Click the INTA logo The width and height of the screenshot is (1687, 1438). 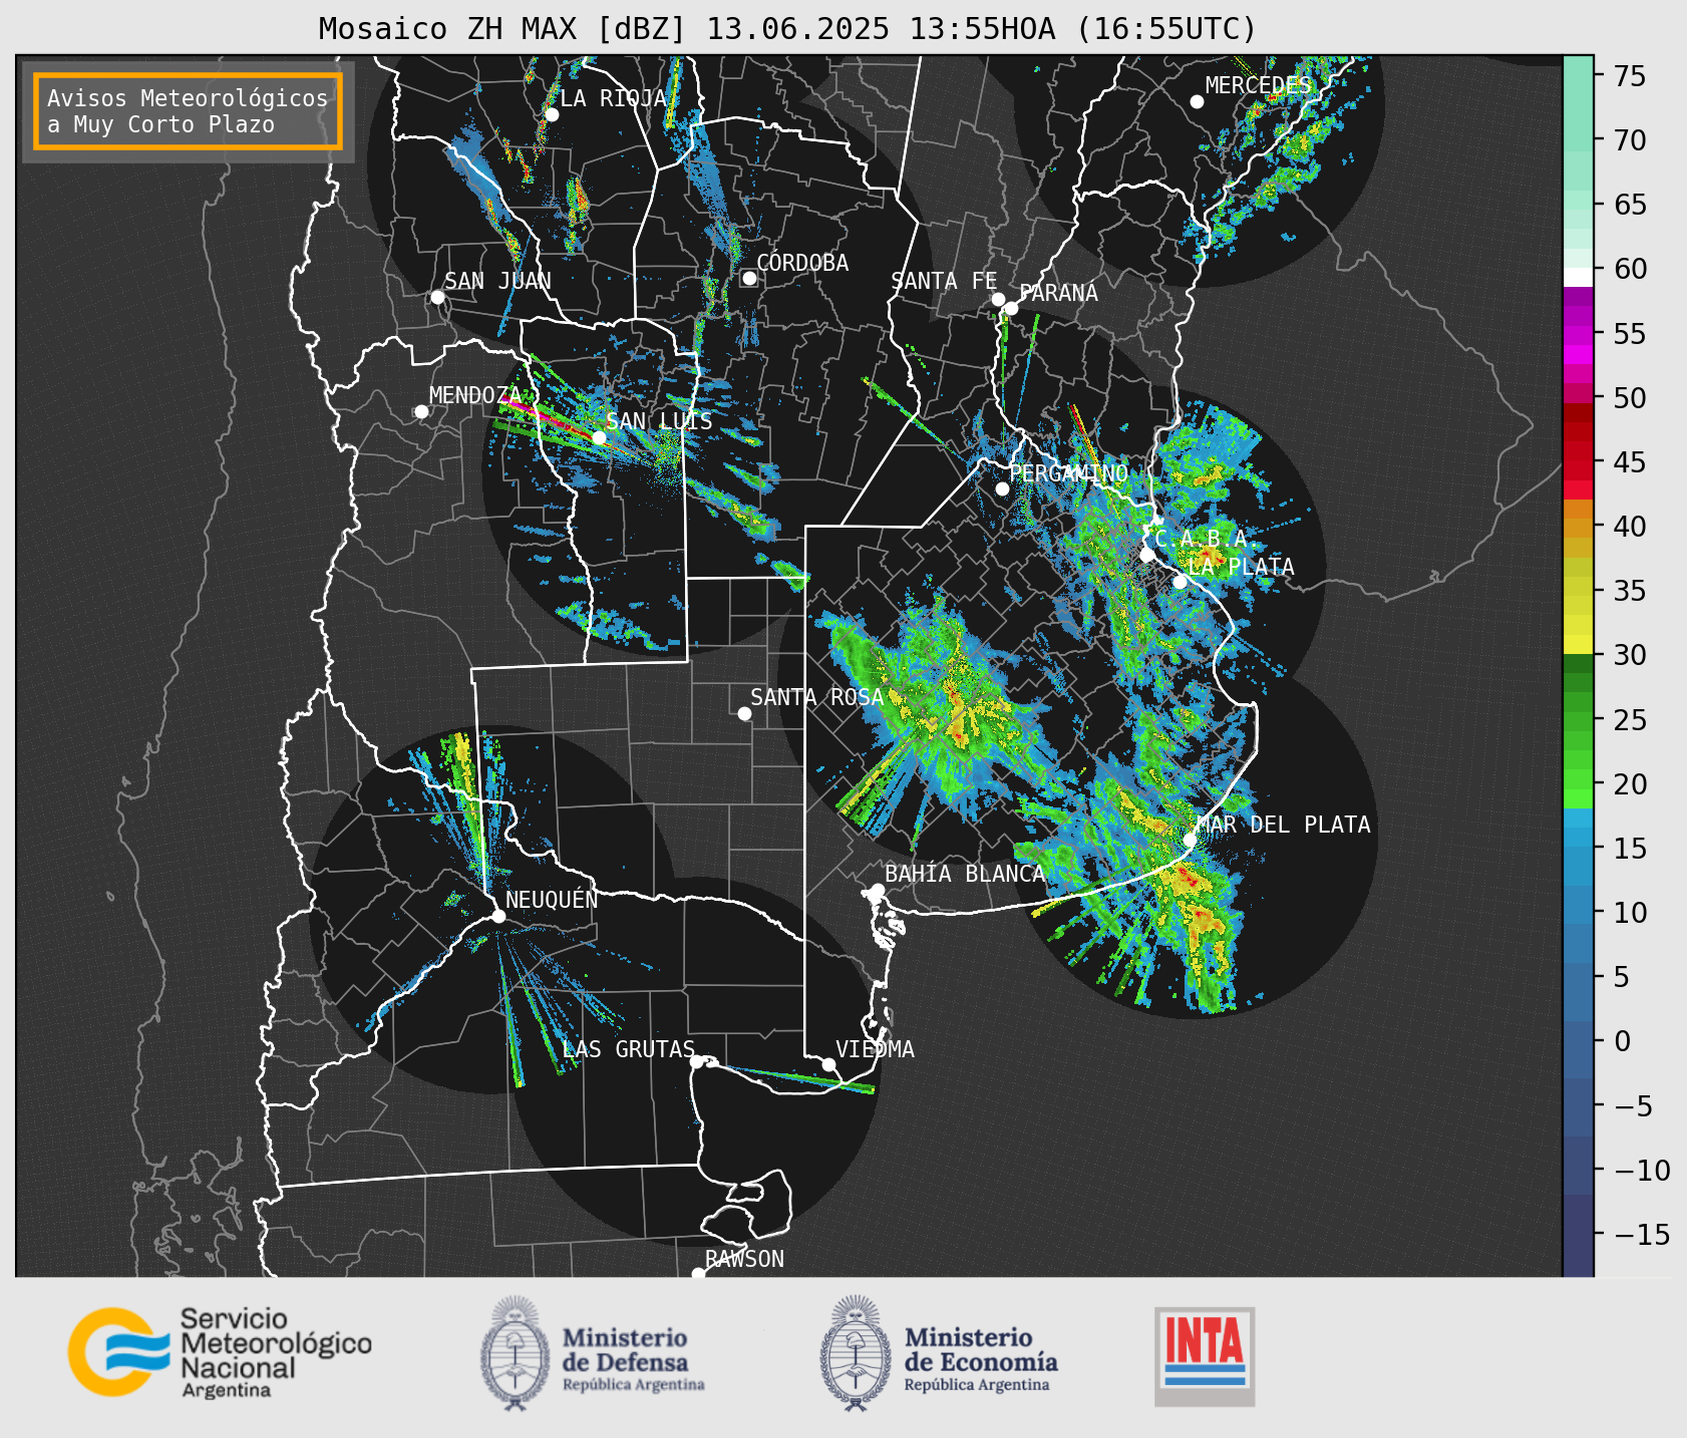[1205, 1356]
